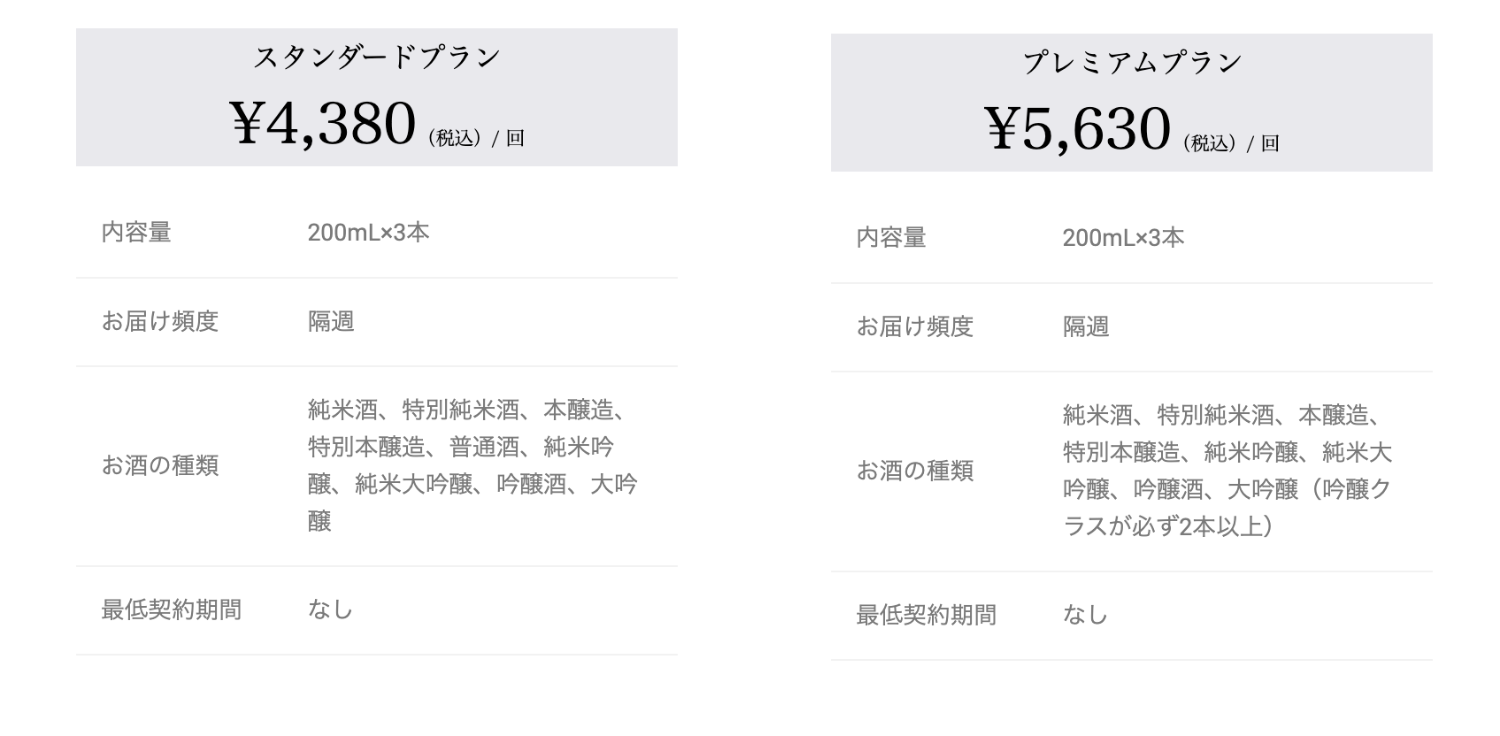This screenshot has width=1500, height=736.
Task: Click 隔週 value in premium plan
Action: [1086, 327]
